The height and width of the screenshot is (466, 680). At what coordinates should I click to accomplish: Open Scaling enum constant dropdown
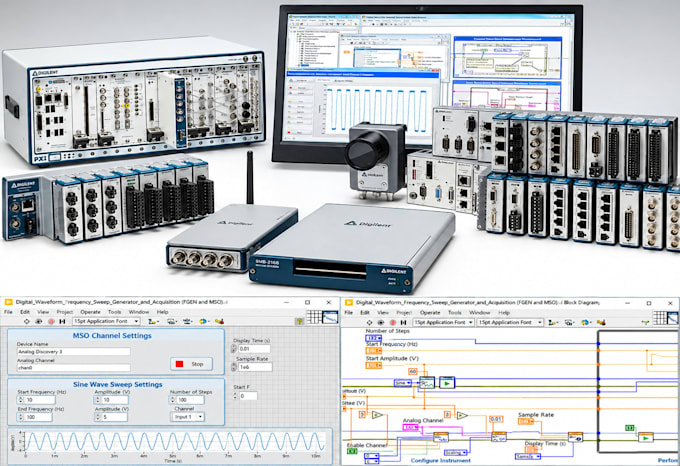click(x=456, y=453)
